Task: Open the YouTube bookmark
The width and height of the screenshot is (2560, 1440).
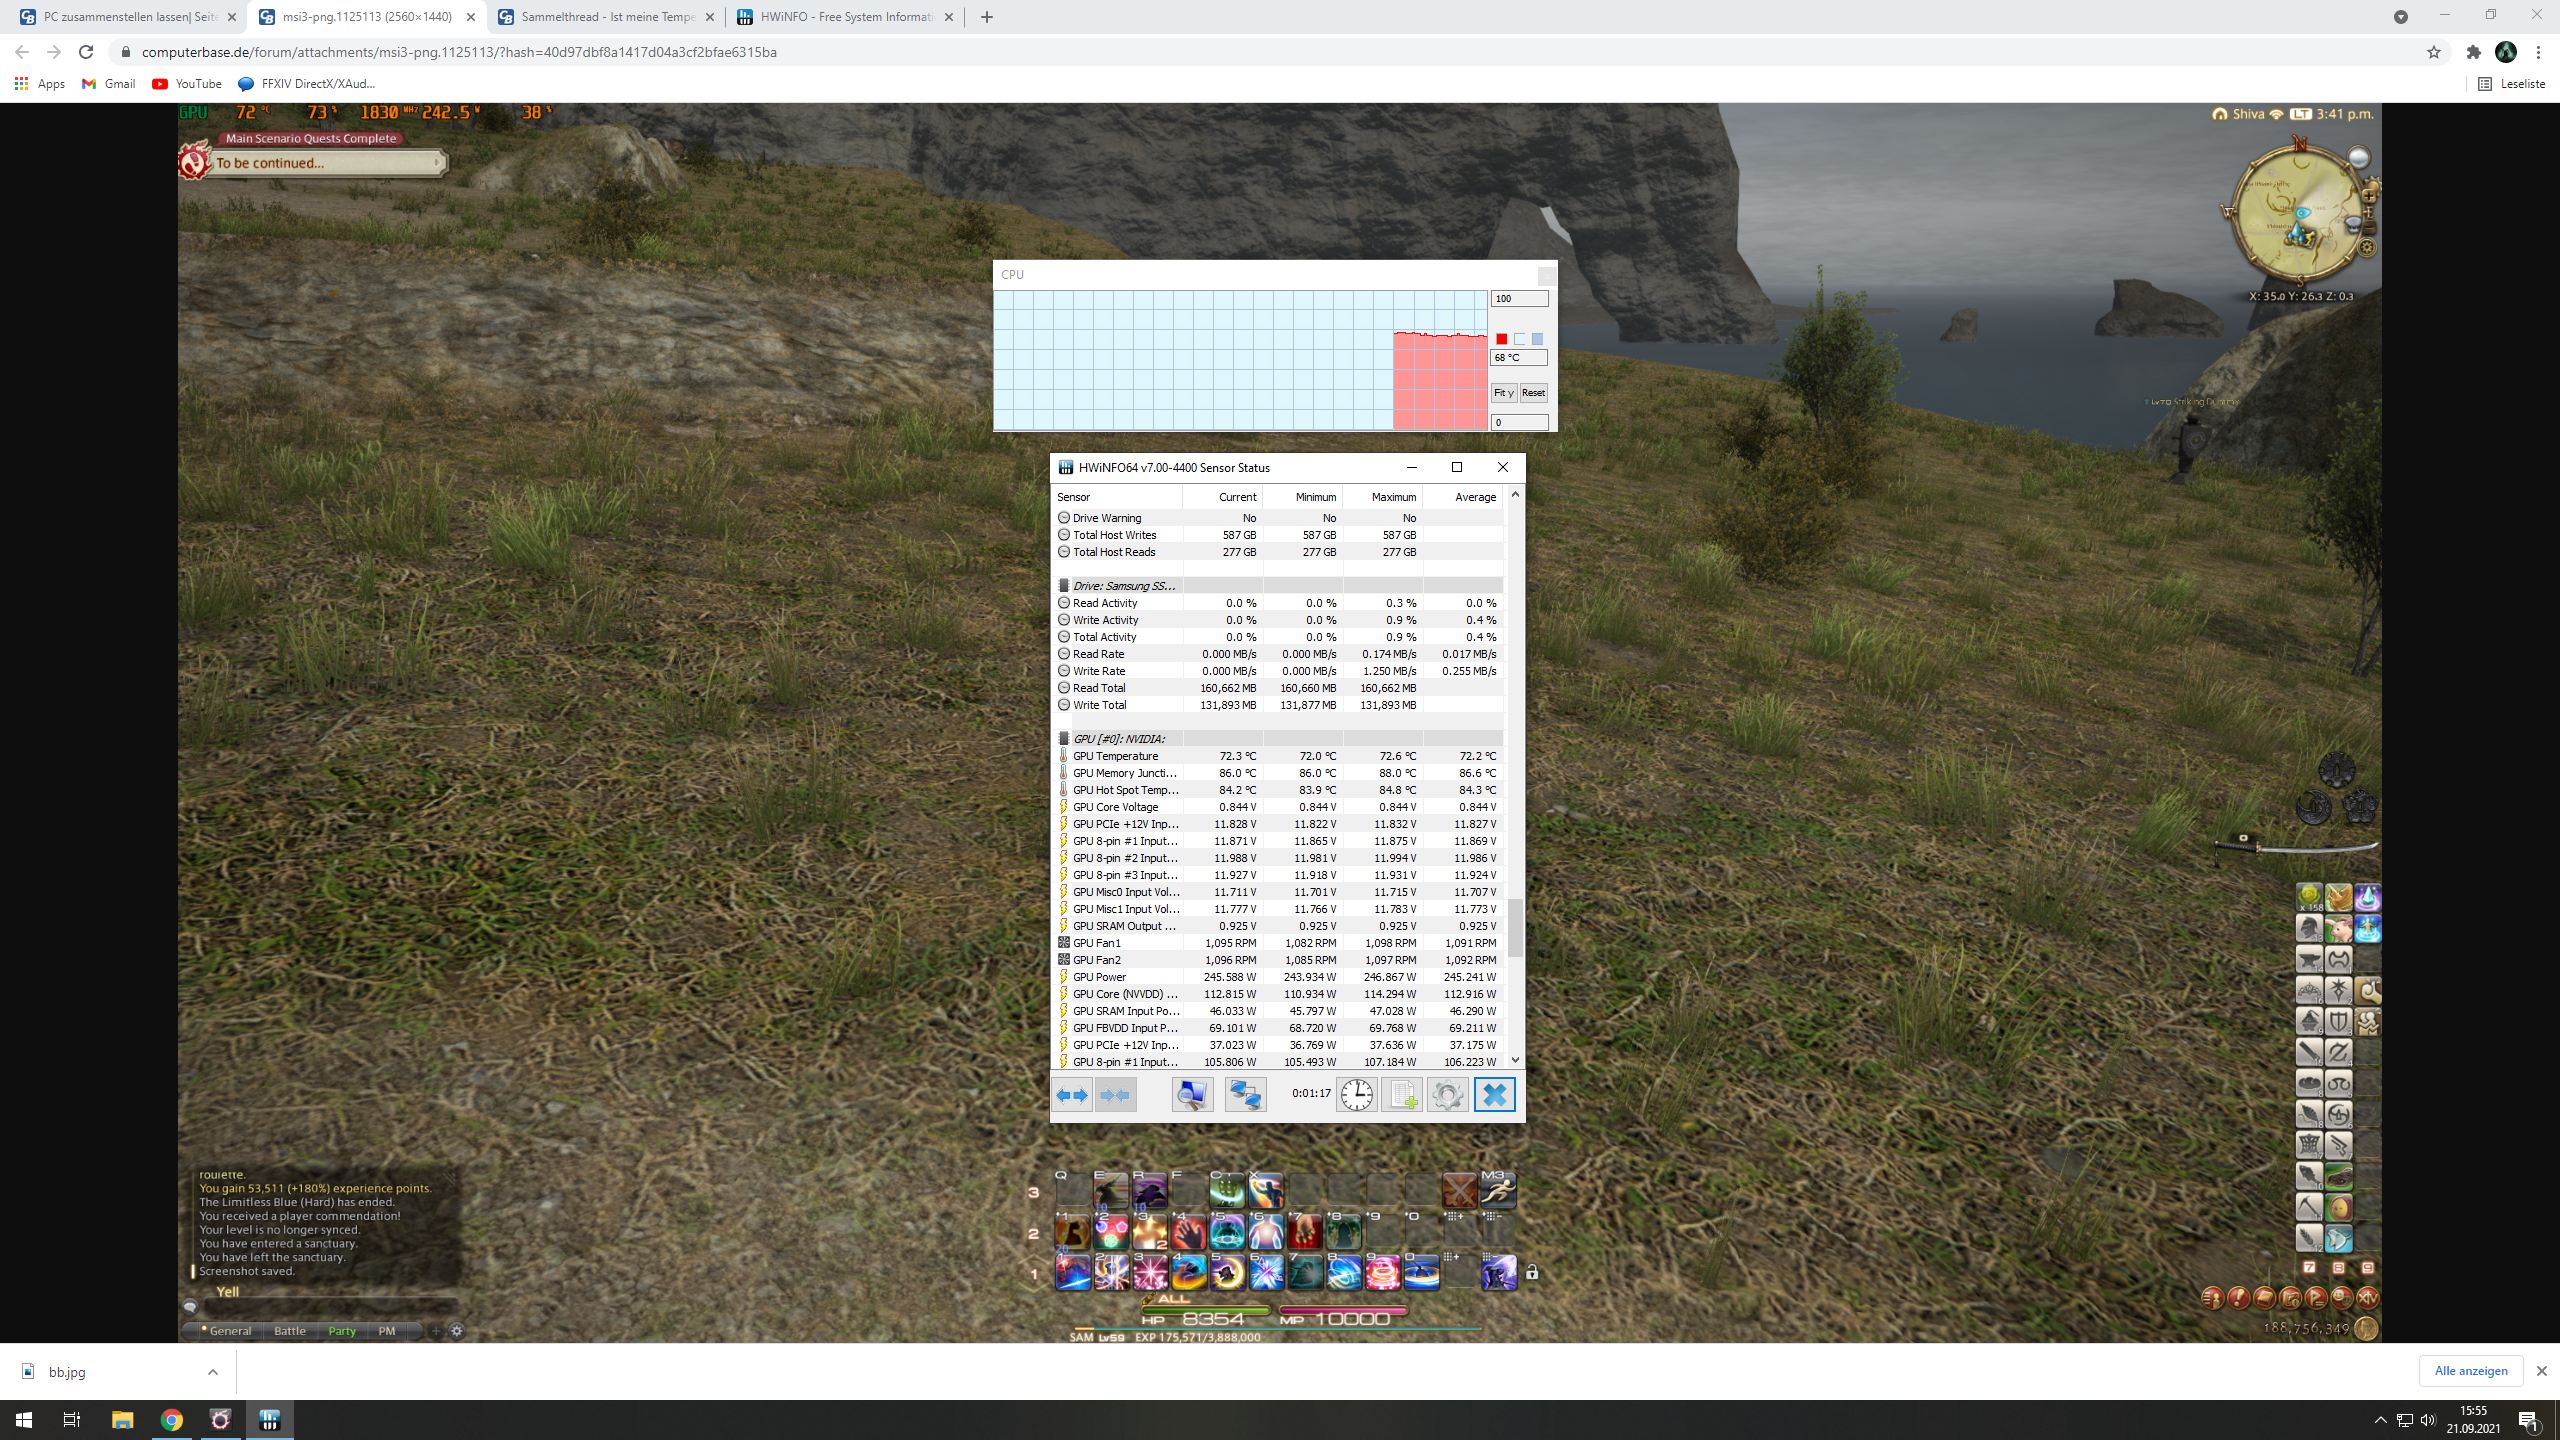Action: click(187, 84)
